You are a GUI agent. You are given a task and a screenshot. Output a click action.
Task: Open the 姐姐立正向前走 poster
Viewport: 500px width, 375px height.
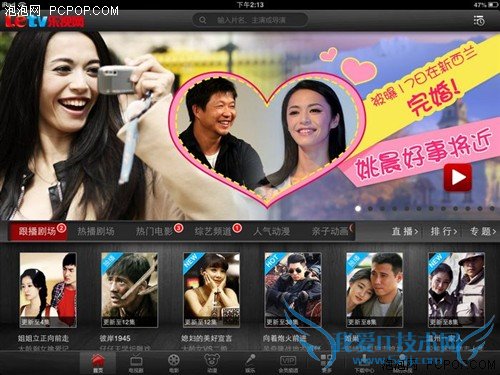coord(48,290)
